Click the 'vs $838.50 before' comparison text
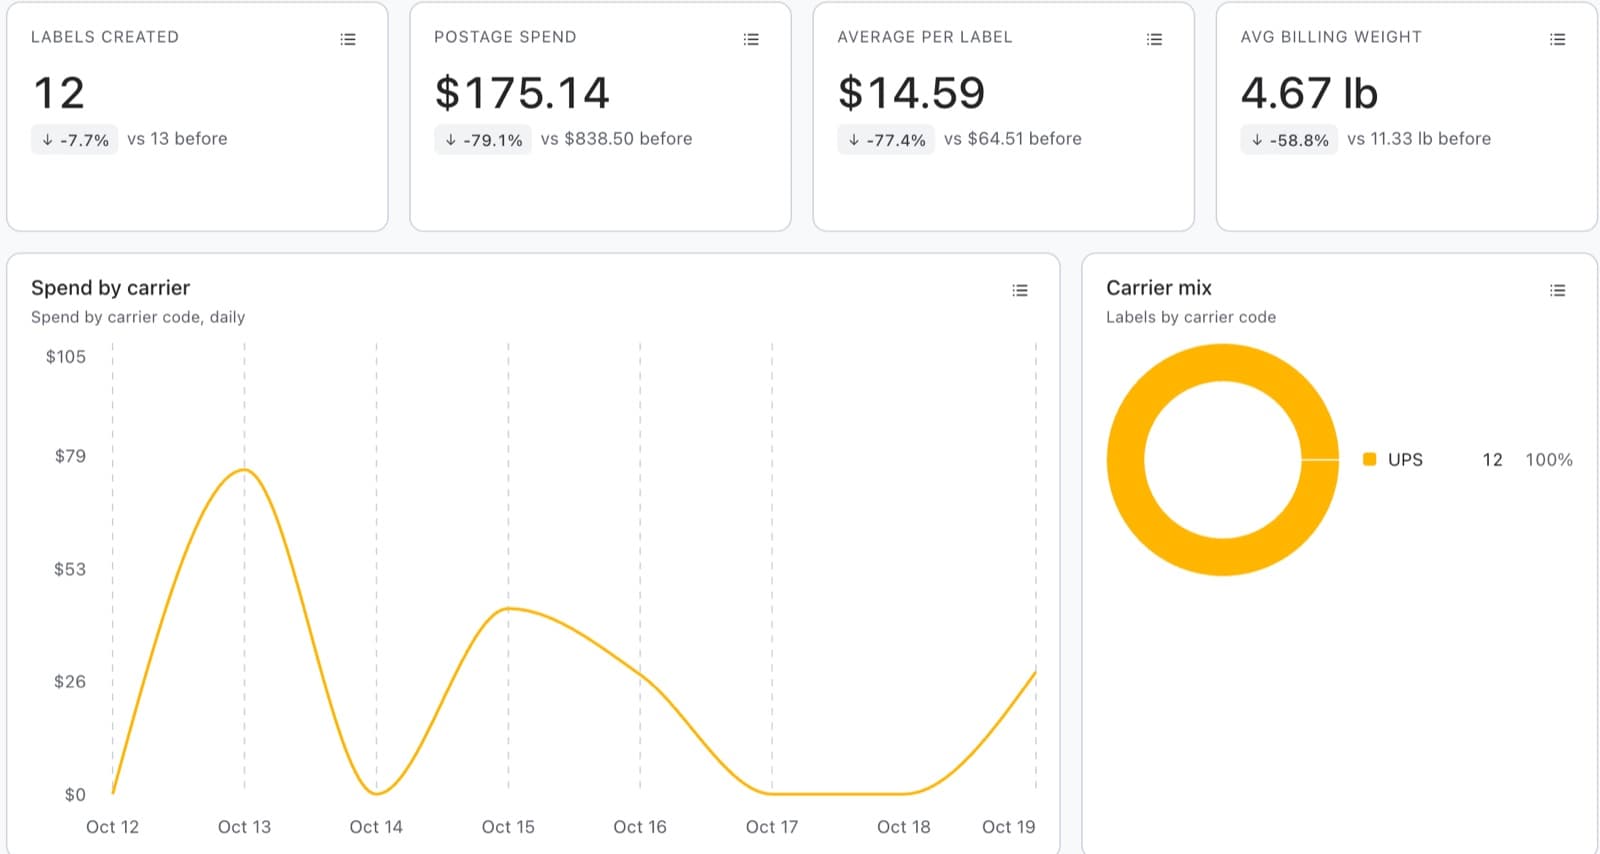1600x854 pixels. (x=616, y=139)
